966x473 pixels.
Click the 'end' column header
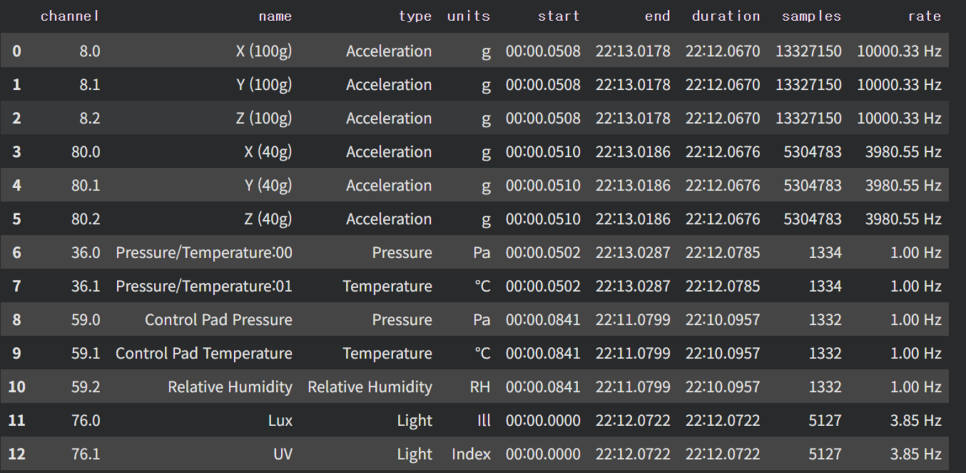click(657, 16)
